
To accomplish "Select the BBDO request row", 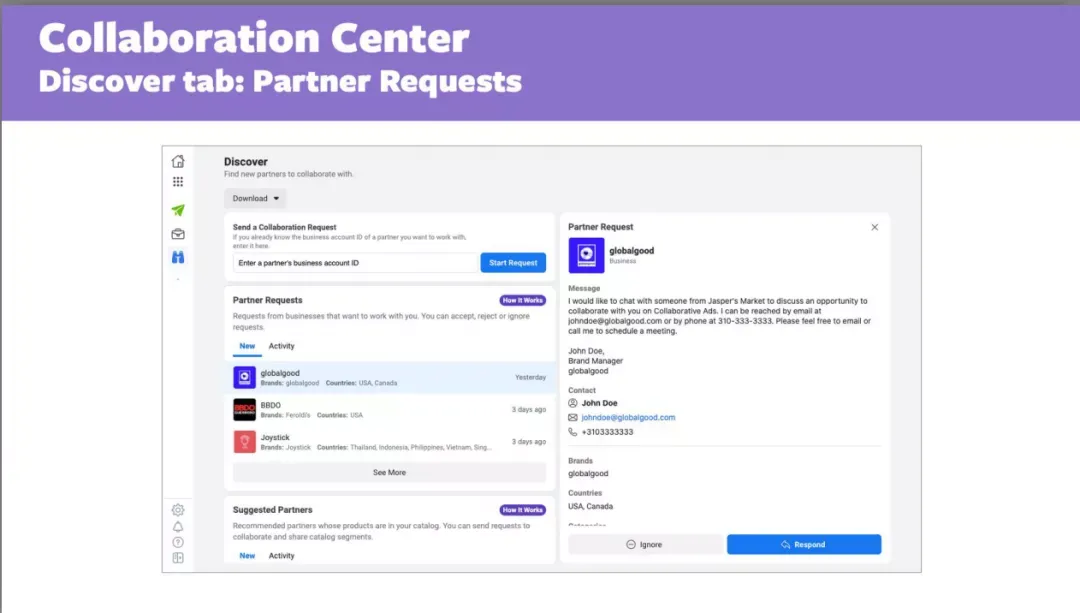I will click(390, 410).
